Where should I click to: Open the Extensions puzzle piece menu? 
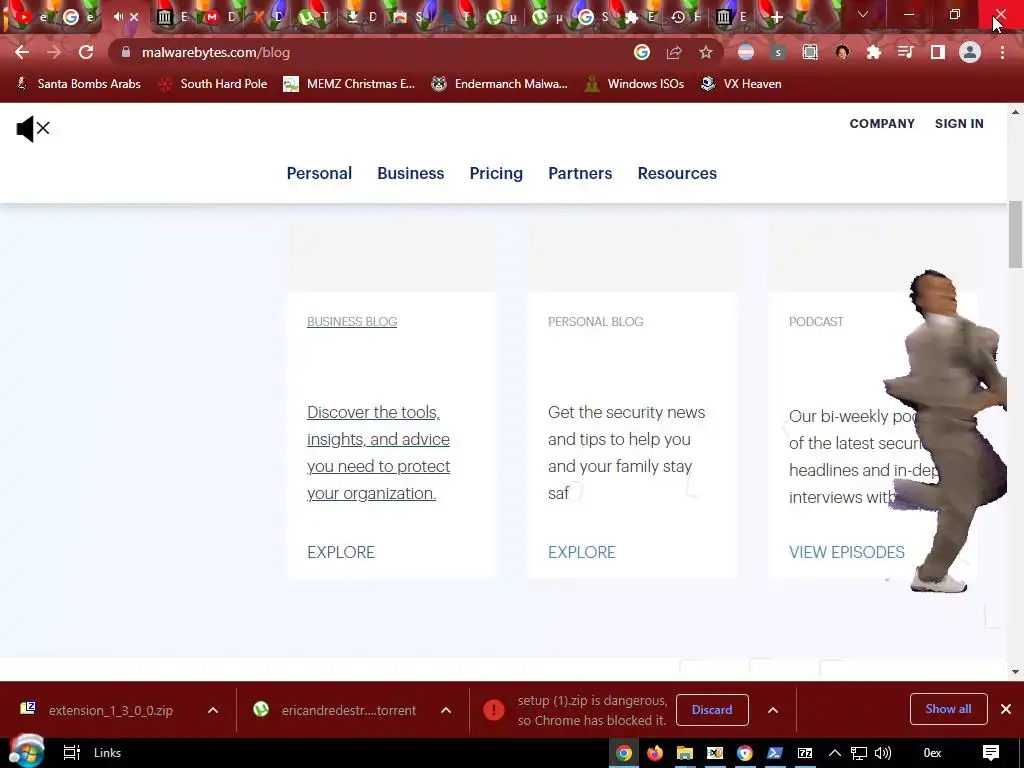click(874, 52)
